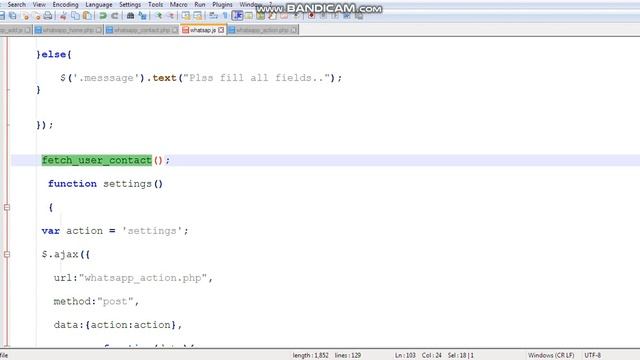Switch to the whatsapp_contact.php tab

141,30
